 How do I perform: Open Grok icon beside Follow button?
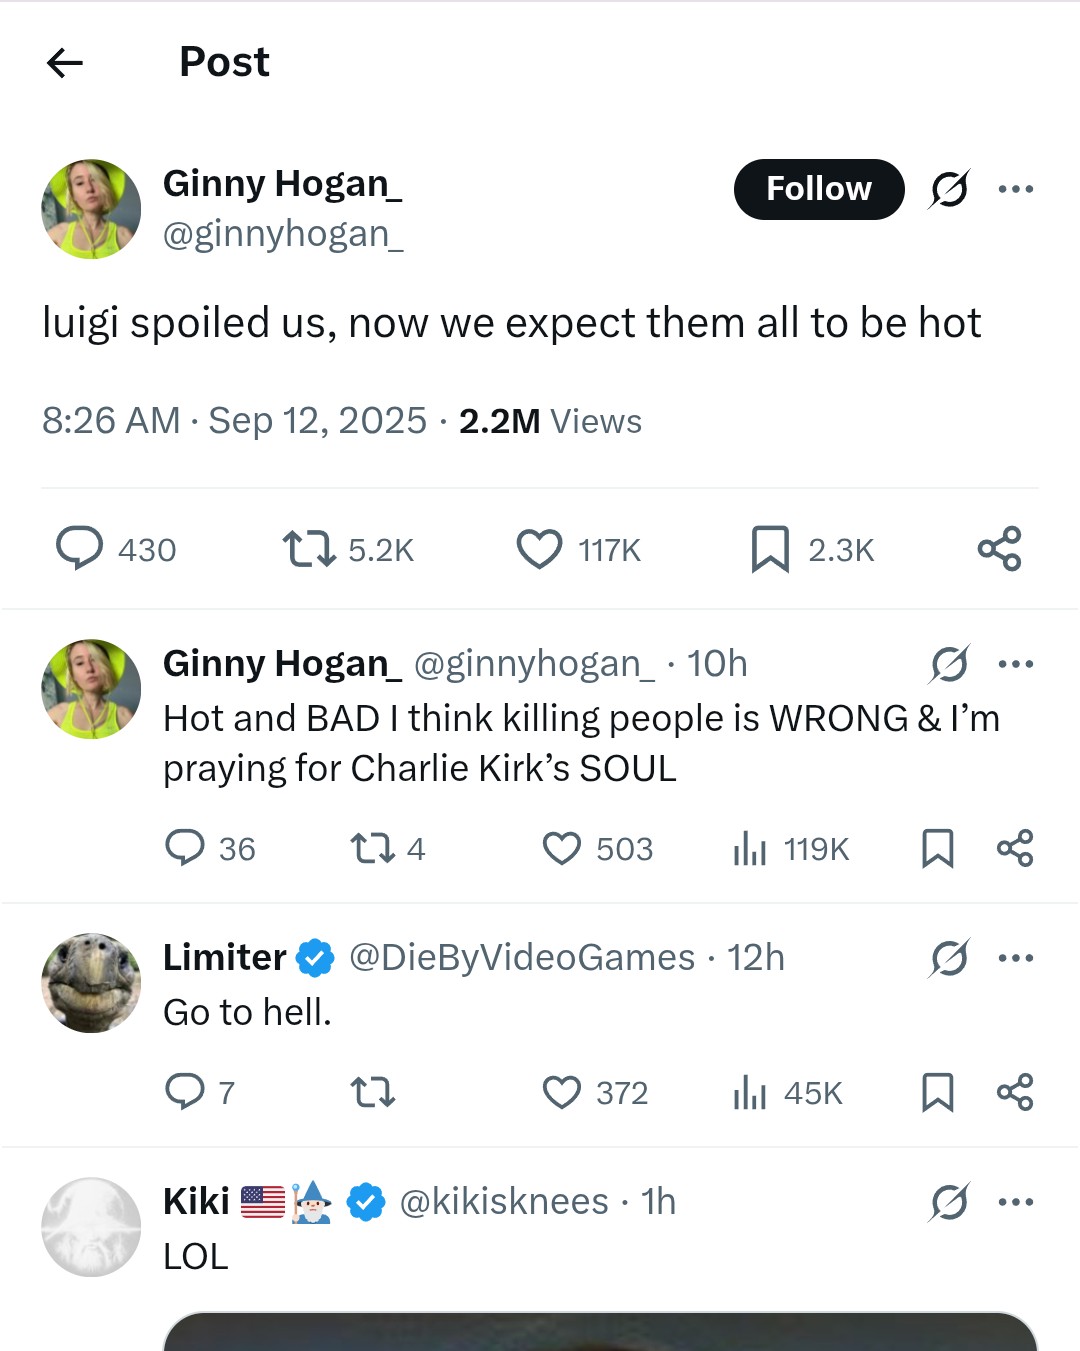pyautogui.click(x=949, y=188)
